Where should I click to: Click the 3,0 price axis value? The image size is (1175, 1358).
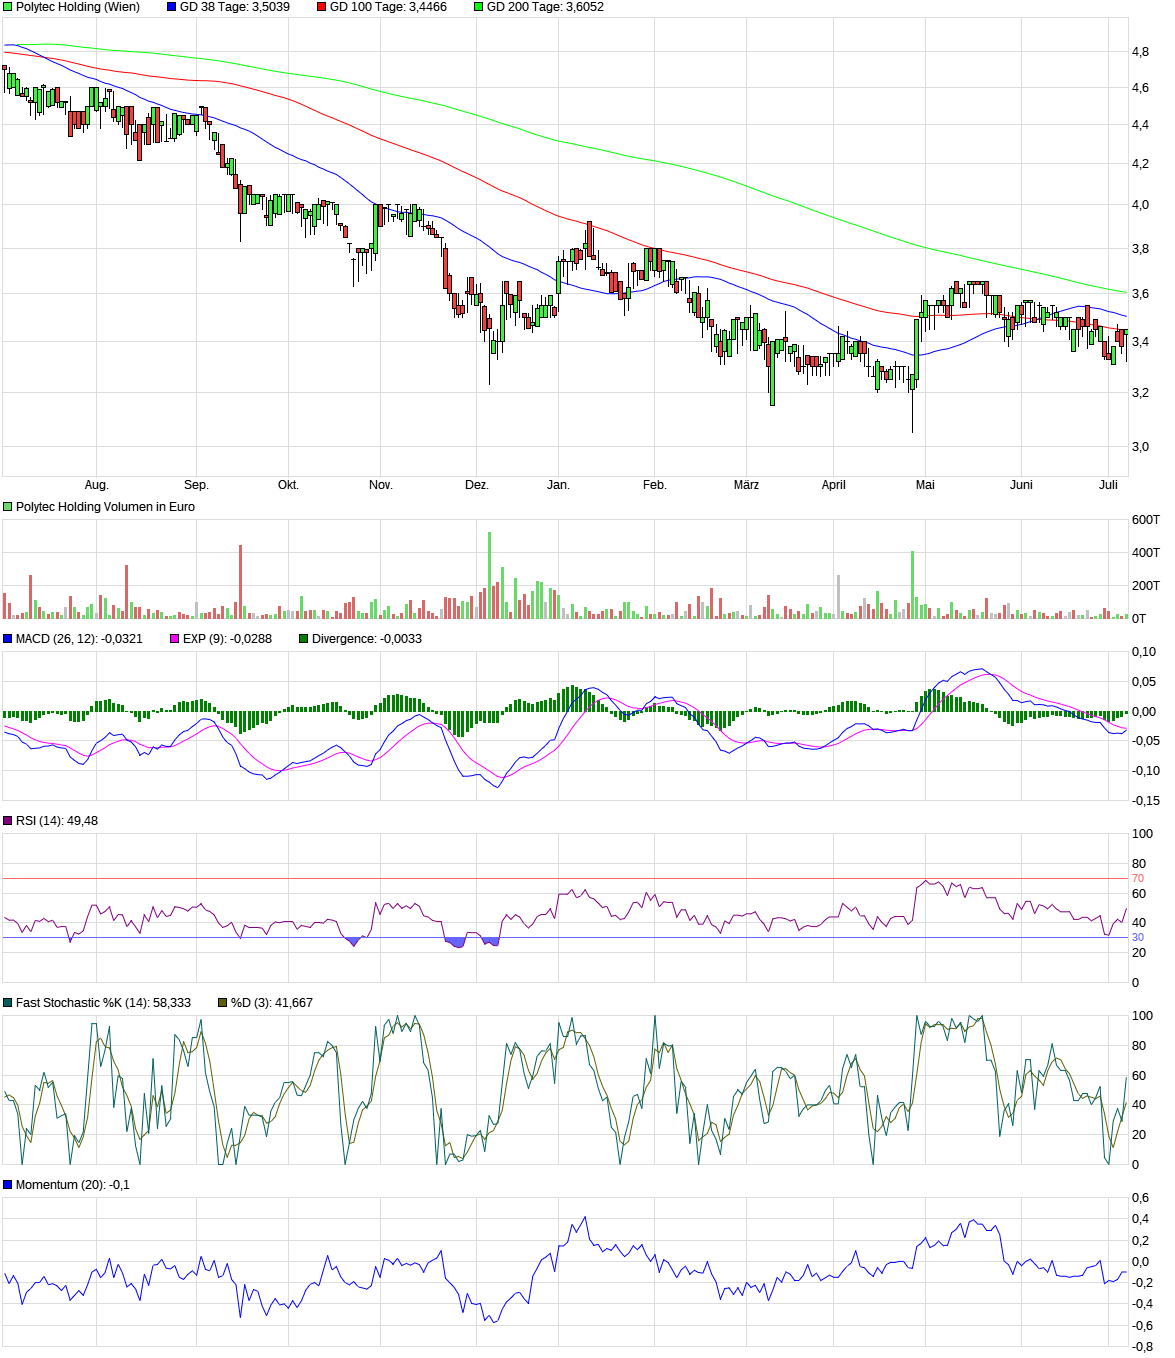[x=1140, y=447]
